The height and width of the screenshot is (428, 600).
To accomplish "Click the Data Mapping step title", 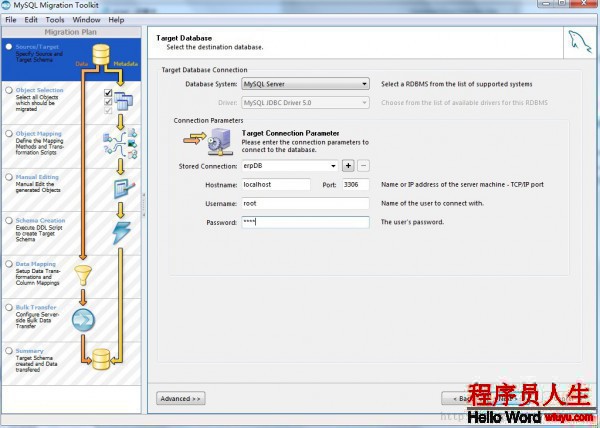I will click(x=36, y=264).
